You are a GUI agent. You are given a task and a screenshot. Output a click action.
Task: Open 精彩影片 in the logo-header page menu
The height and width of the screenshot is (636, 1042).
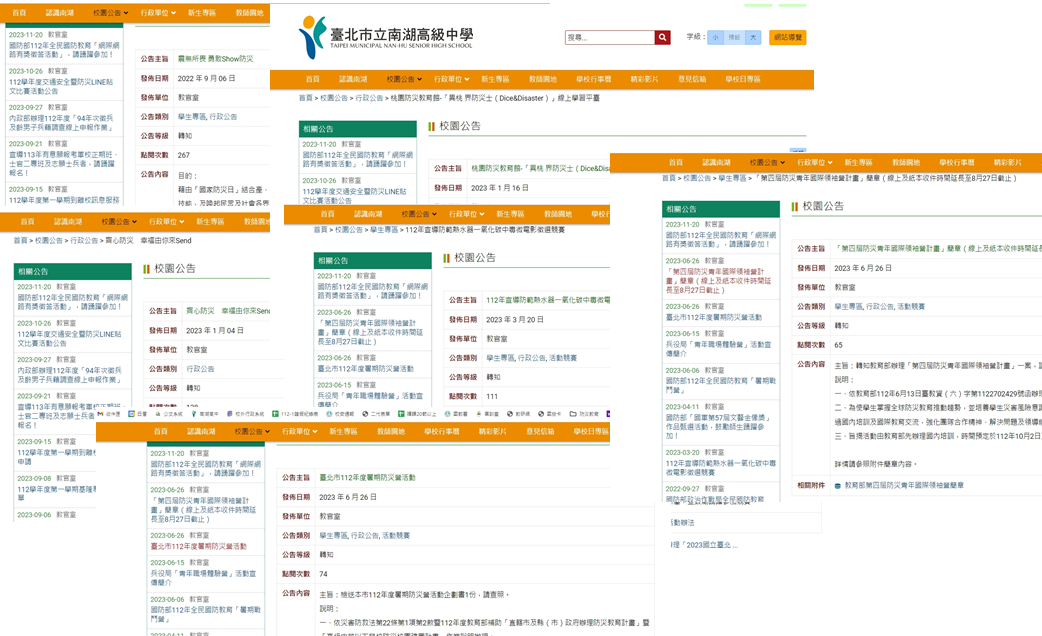[x=645, y=79]
